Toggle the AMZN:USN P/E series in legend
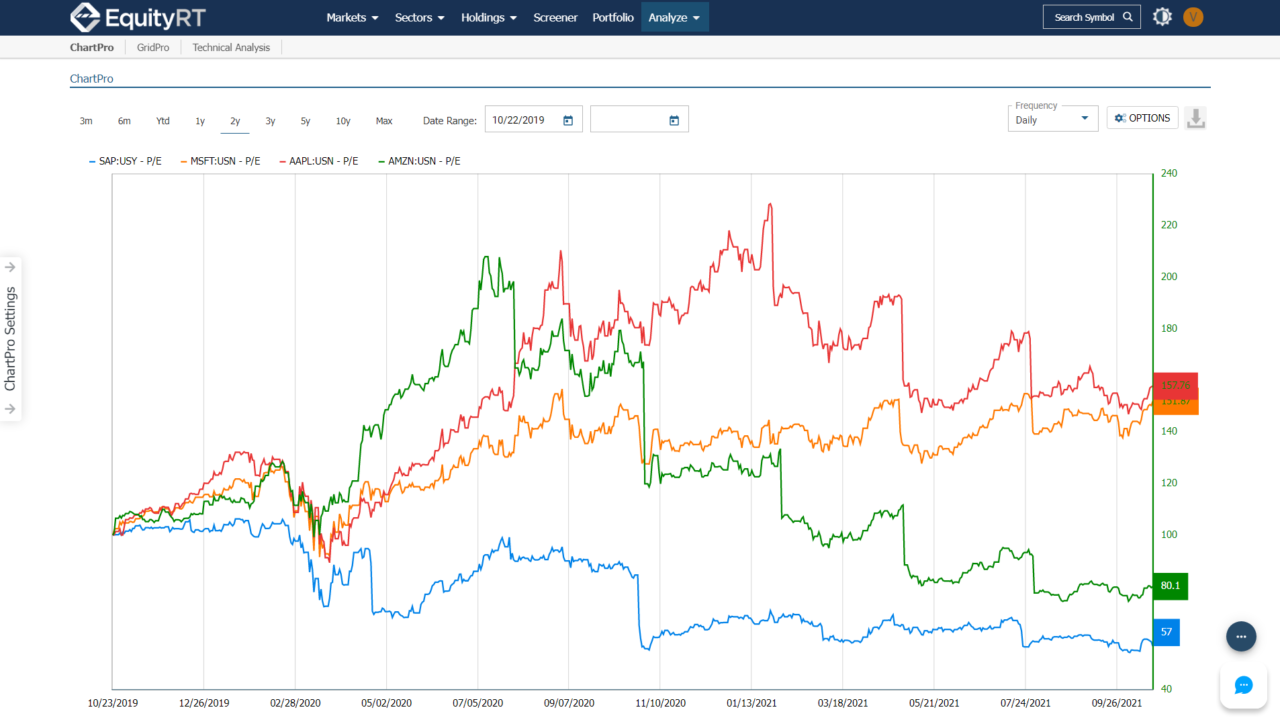 coord(423,161)
